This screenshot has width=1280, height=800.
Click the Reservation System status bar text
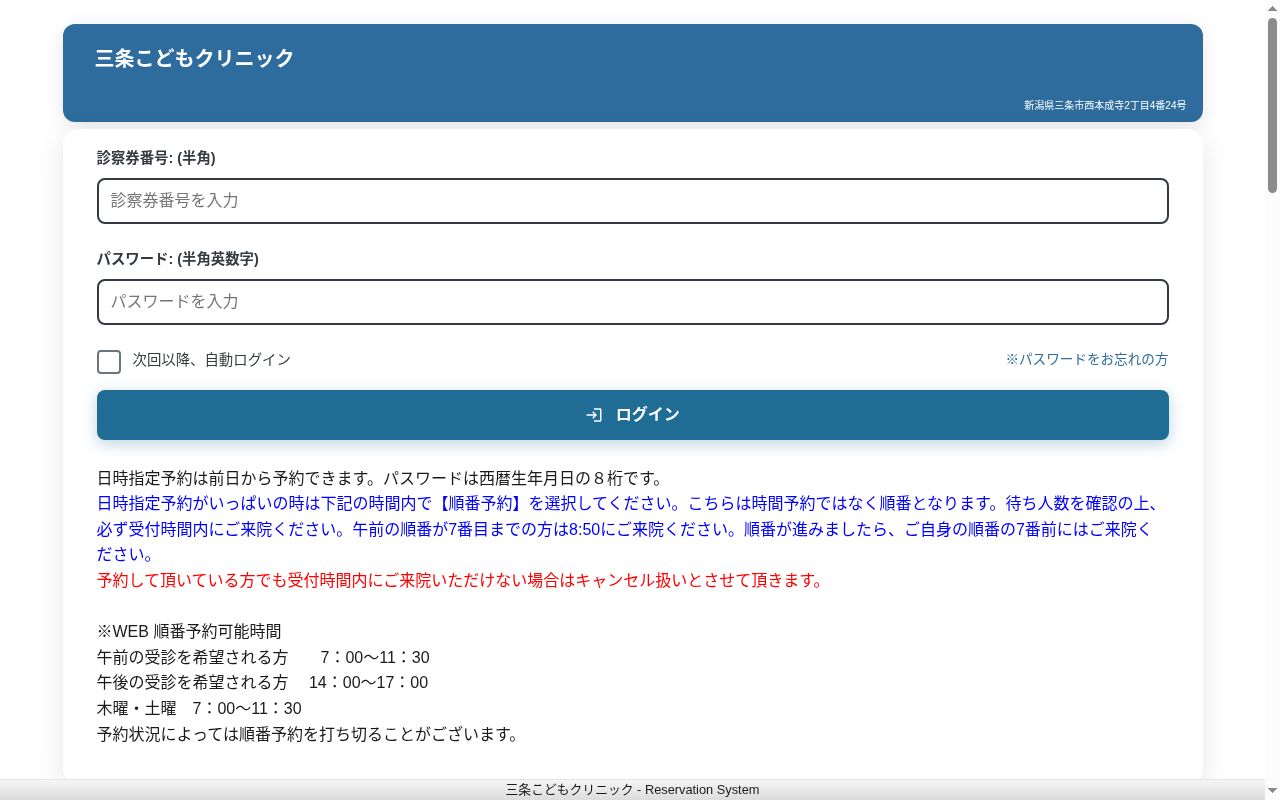632,790
